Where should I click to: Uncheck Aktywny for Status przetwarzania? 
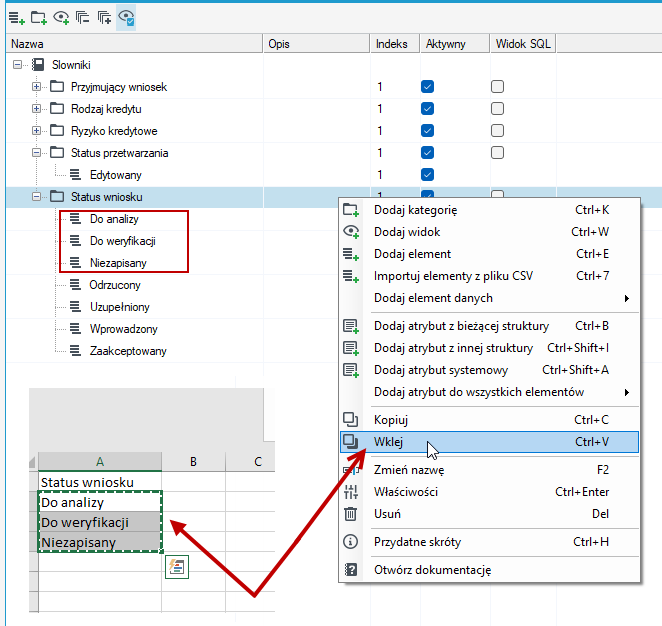[427, 152]
